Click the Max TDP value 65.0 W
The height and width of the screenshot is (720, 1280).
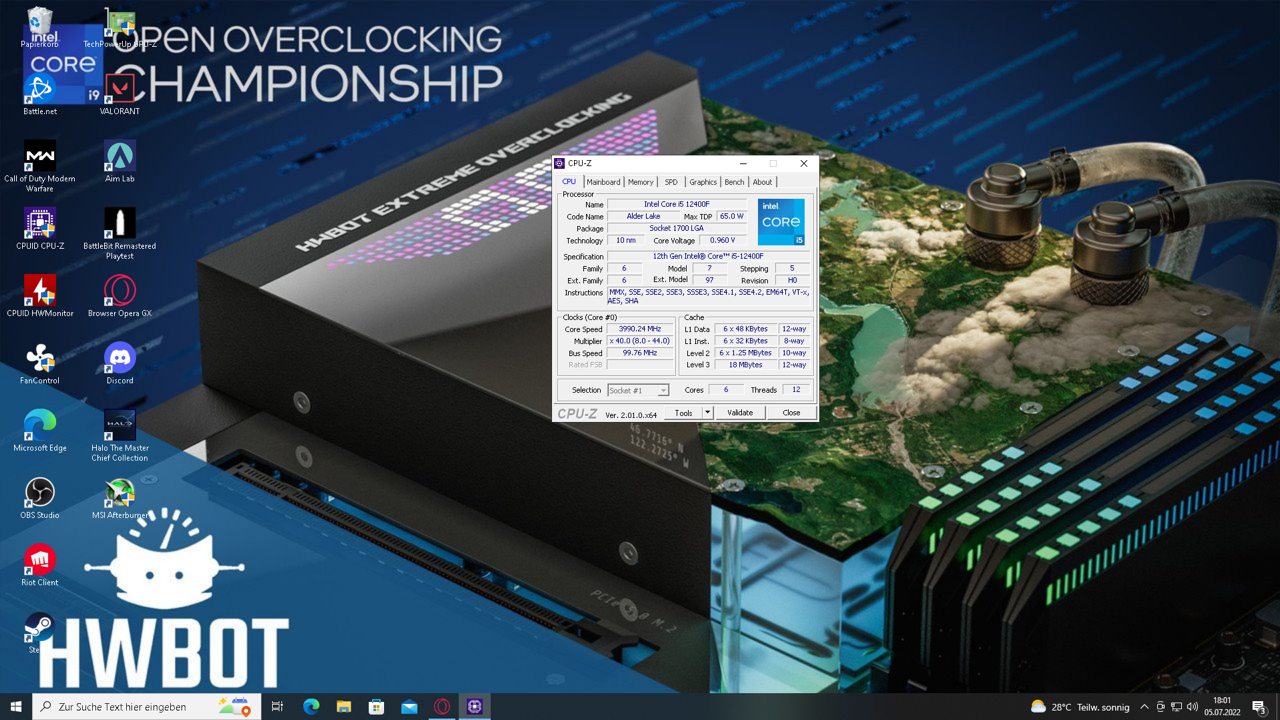[x=731, y=216]
